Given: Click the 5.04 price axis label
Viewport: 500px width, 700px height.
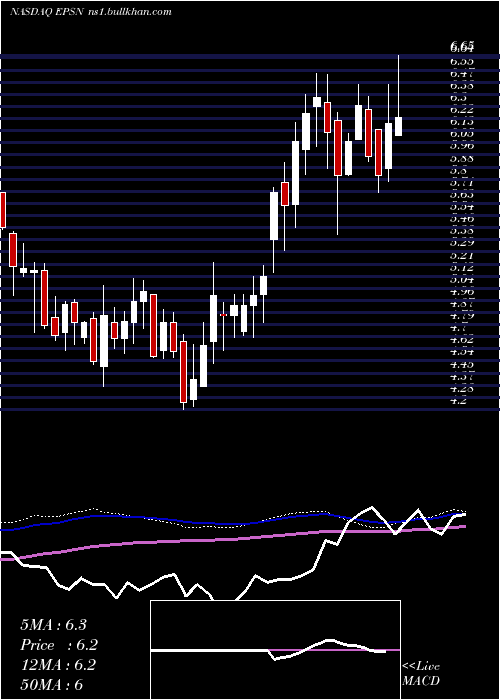Looking at the screenshot, I should point(462,280).
